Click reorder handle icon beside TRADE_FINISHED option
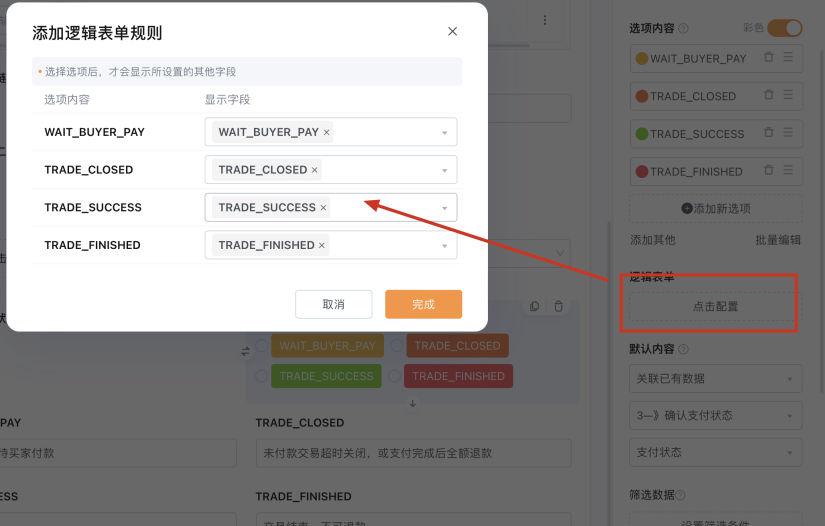The image size is (825, 526). tap(788, 170)
